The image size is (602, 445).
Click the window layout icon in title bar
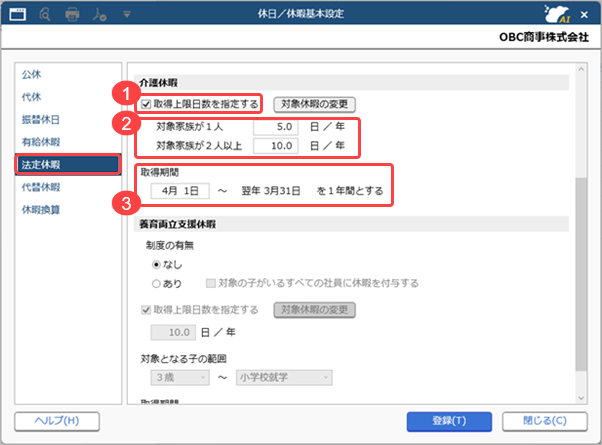point(18,15)
